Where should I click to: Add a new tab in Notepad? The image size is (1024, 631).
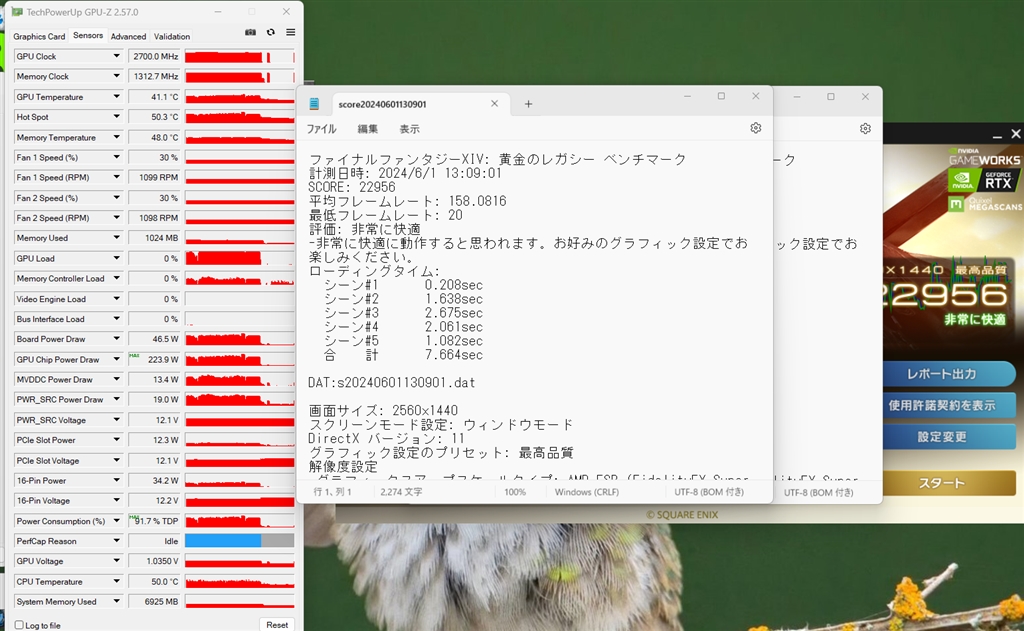pos(528,104)
